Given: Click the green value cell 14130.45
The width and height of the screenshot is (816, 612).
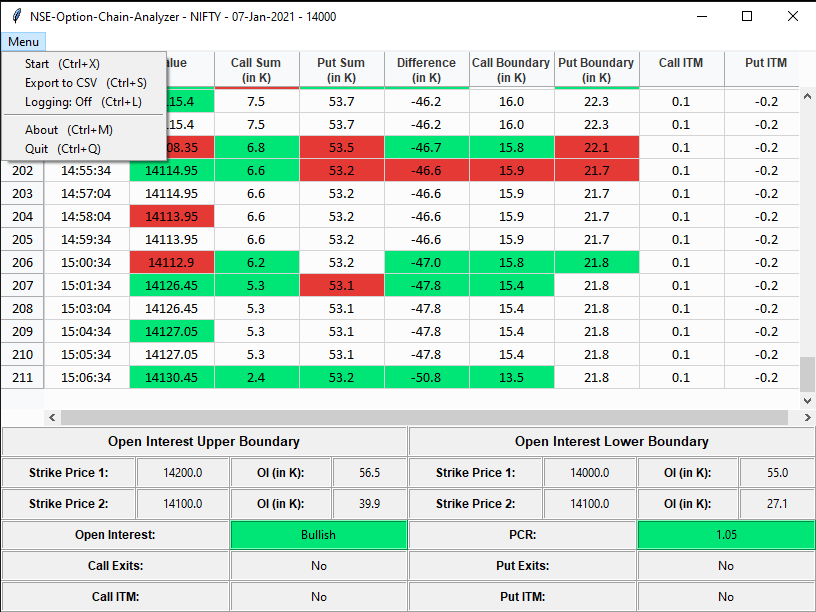Looking at the screenshot, I should 172,377.
